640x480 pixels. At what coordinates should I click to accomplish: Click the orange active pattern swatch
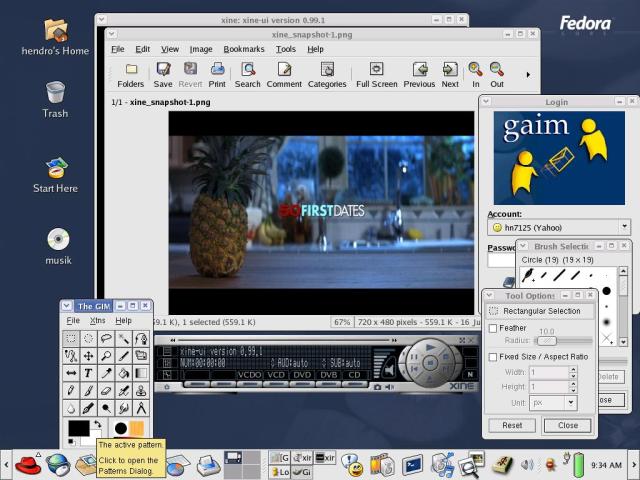click(x=137, y=429)
